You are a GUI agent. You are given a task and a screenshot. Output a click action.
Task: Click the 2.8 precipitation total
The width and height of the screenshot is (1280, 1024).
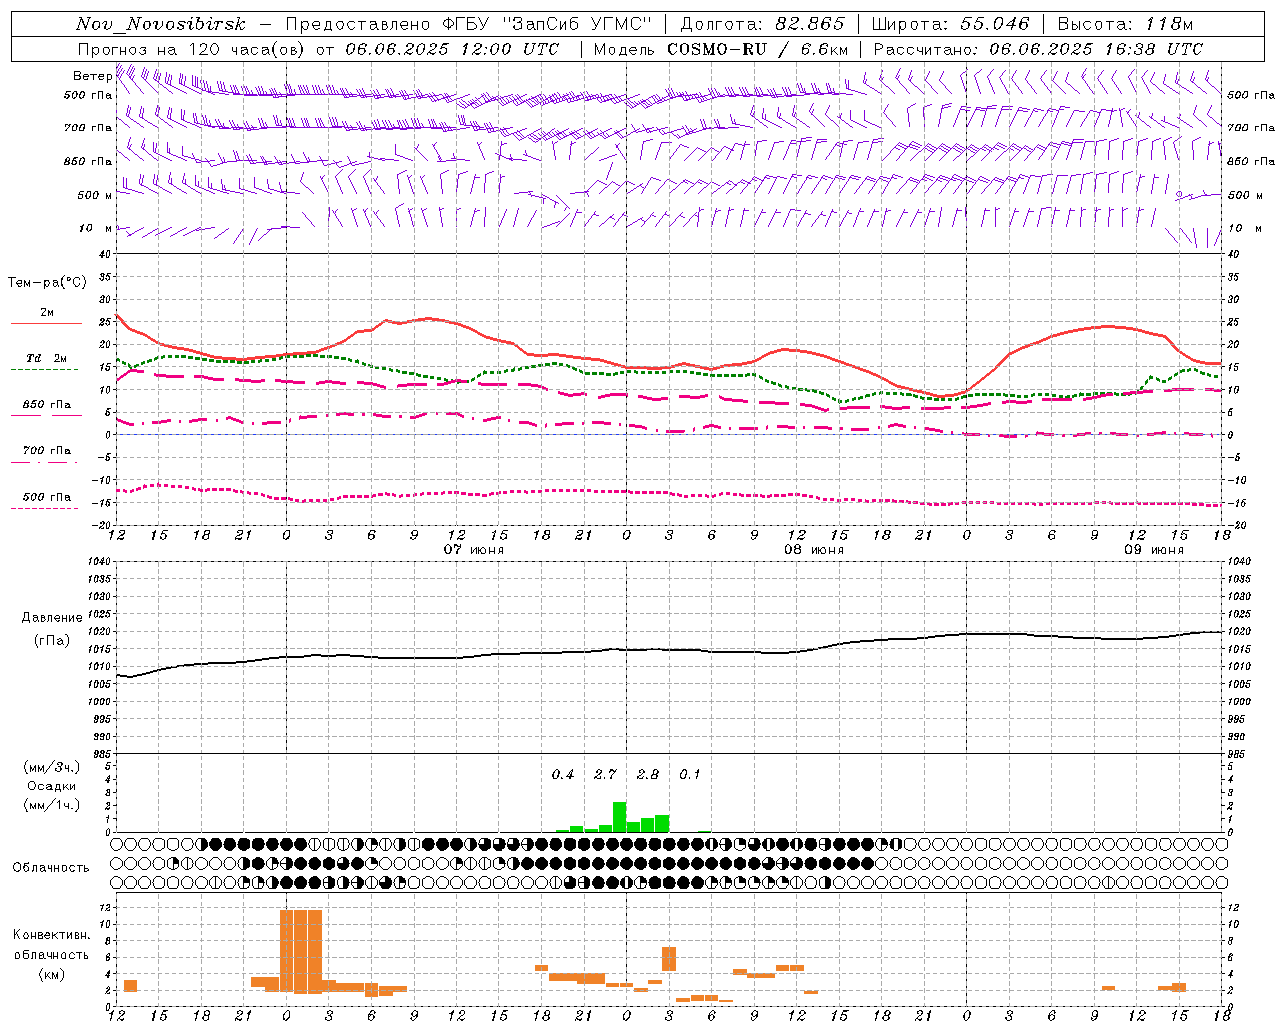pyautogui.click(x=648, y=775)
